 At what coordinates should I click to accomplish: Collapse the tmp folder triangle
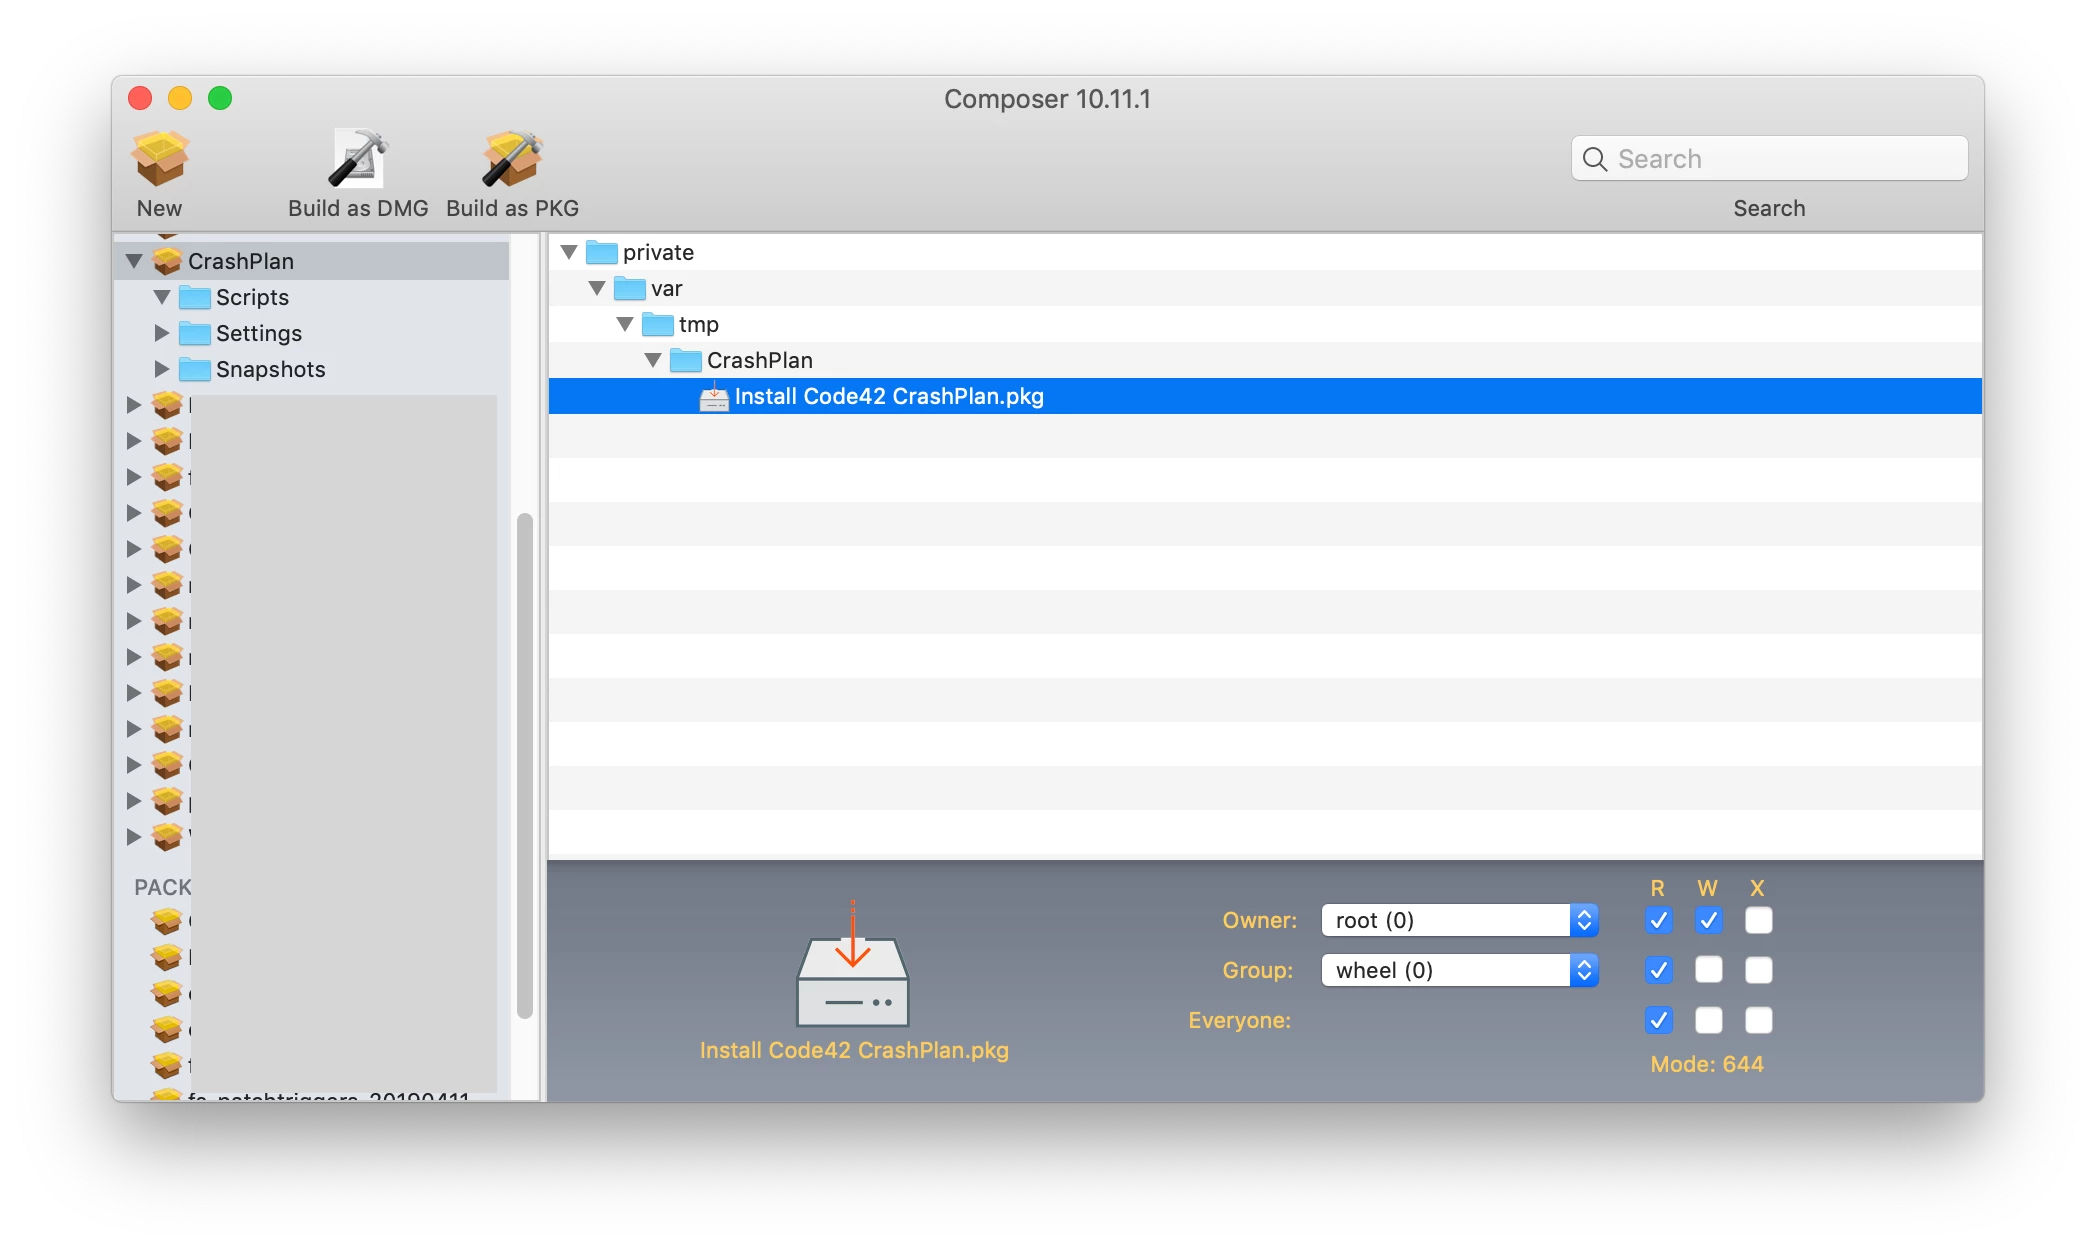[x=625, y=324]
